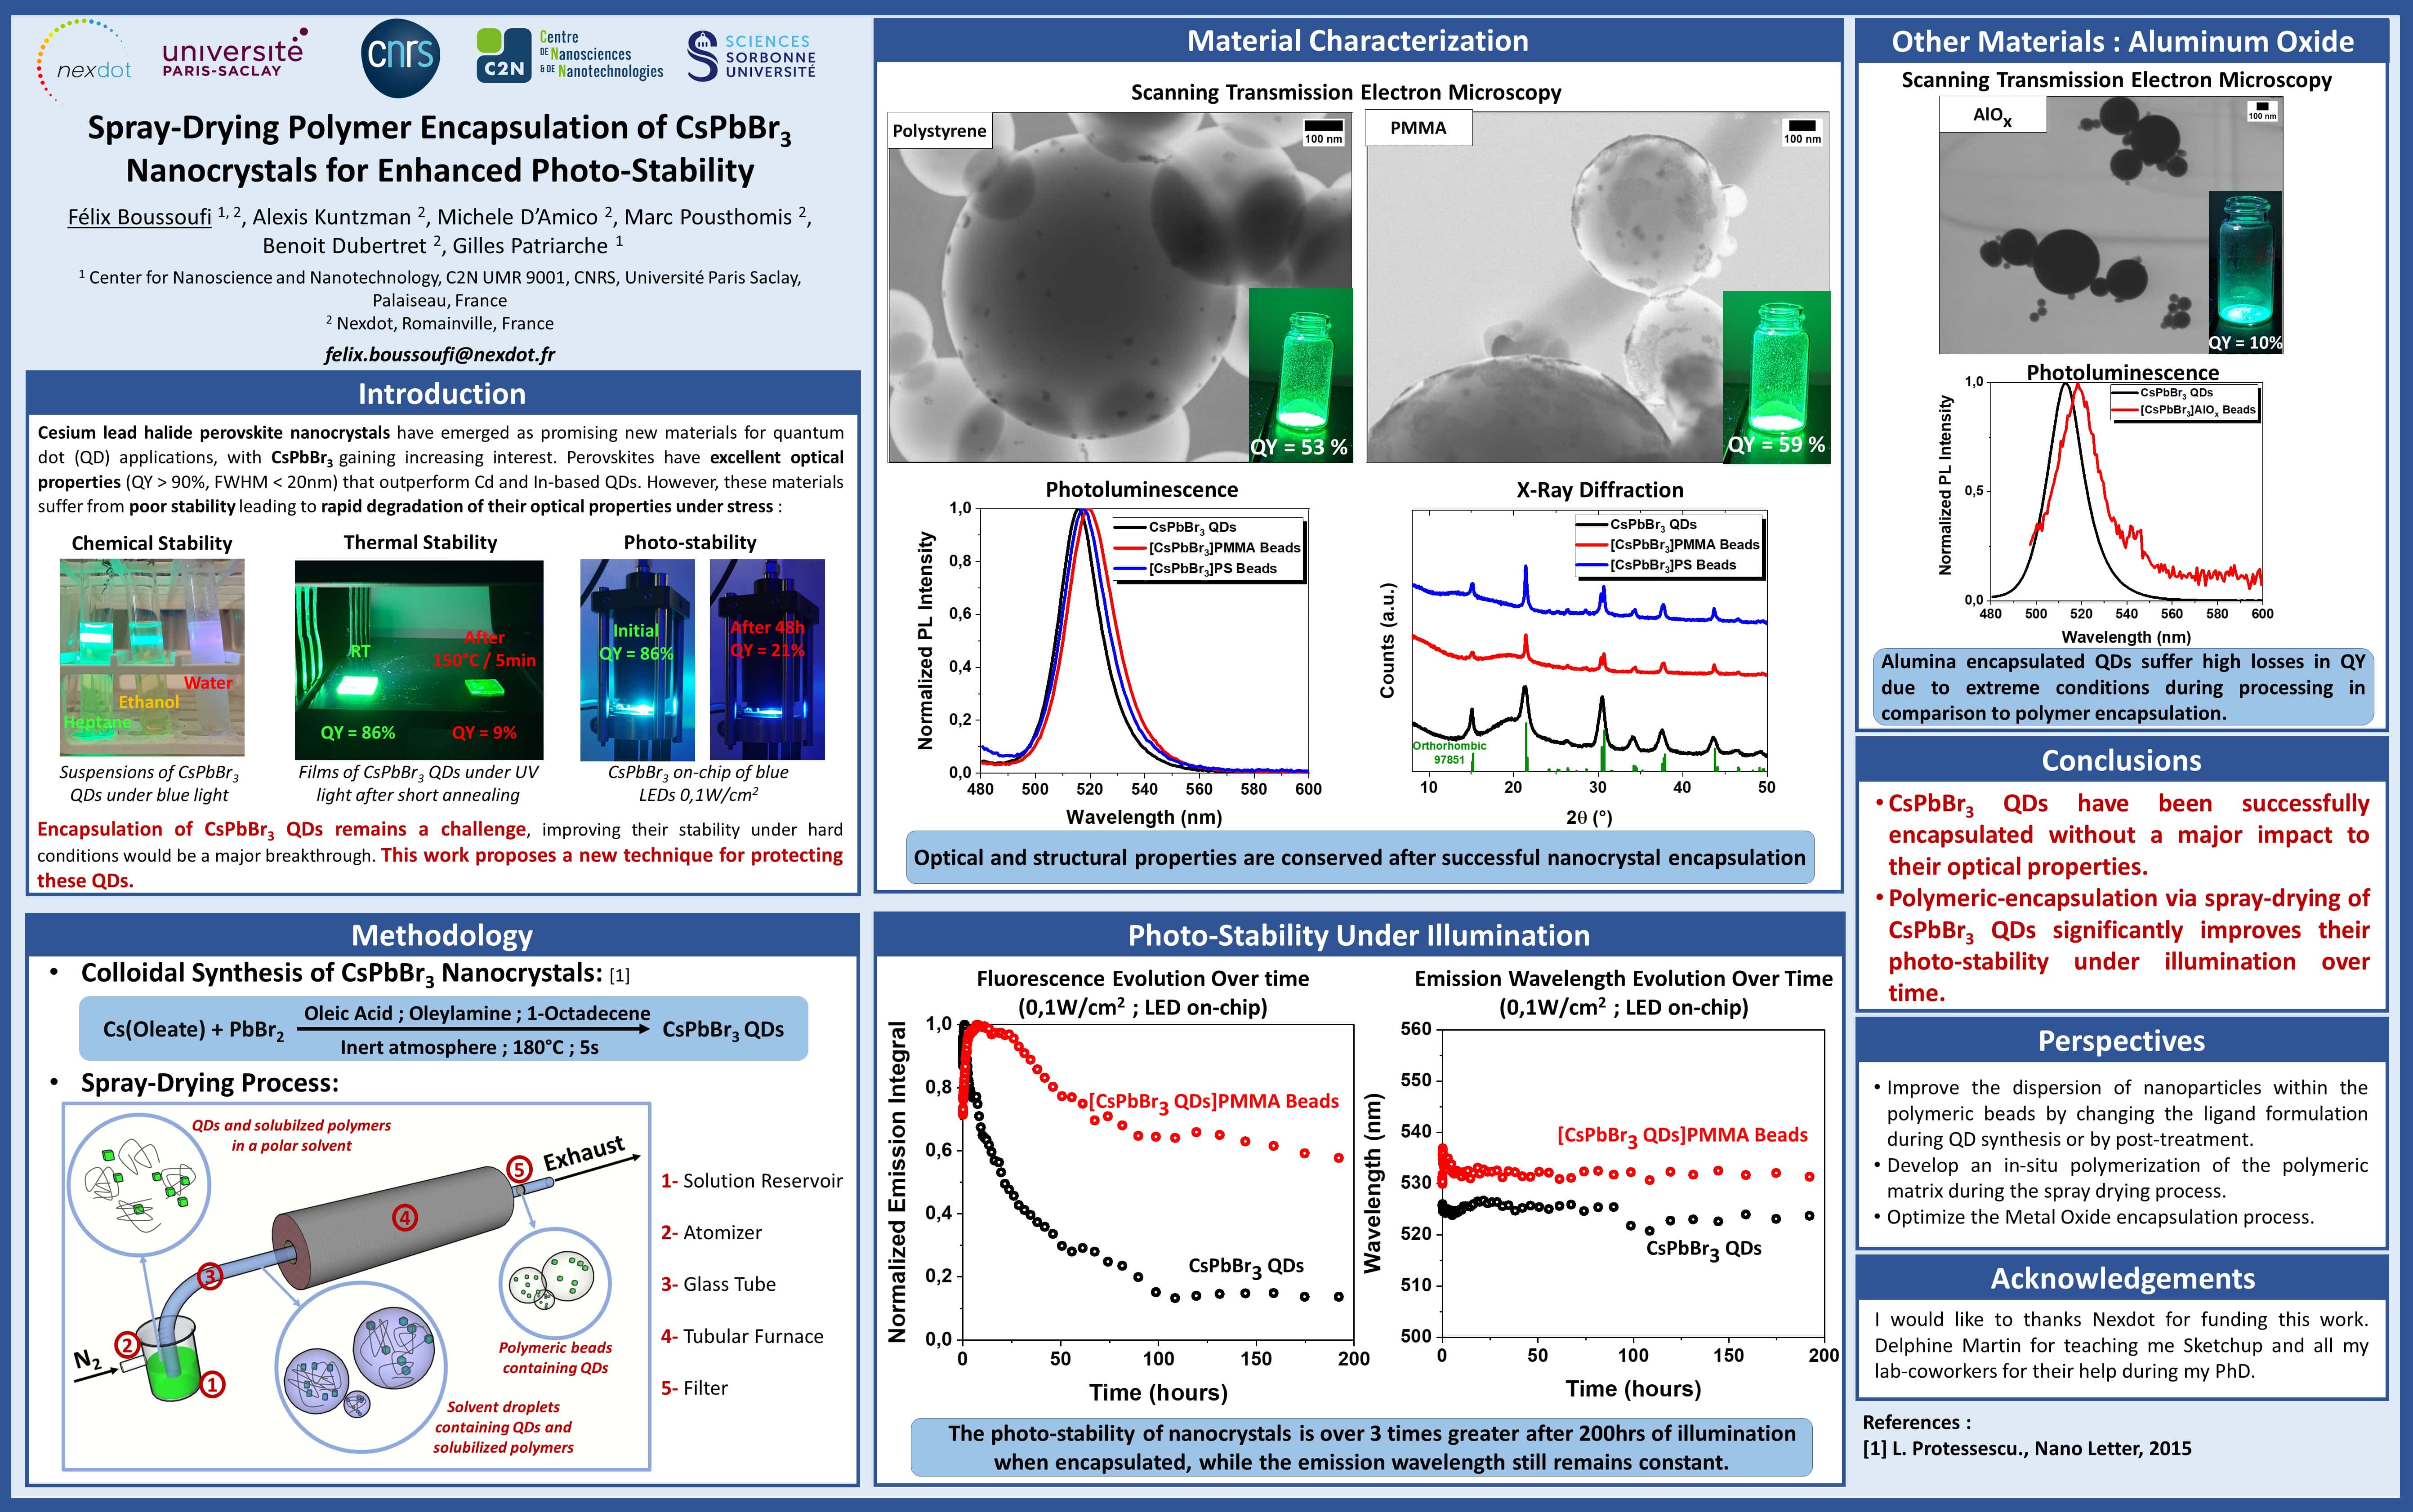Click the 'photo-stability of nanocrystals is over 3 times' banner

coord(1361,1447)
